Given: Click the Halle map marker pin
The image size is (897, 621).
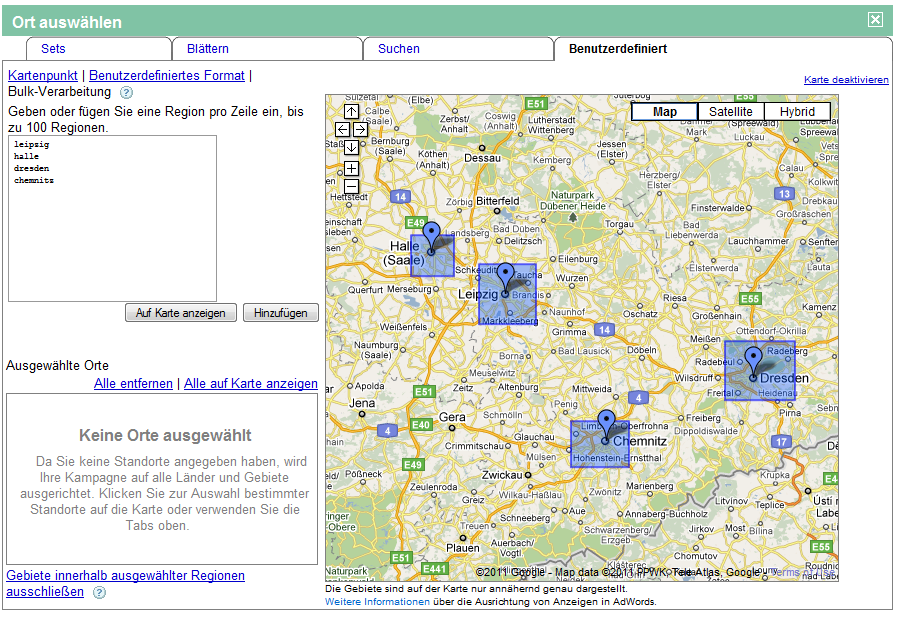Looking at the screenshot, I should coord(431,236).
